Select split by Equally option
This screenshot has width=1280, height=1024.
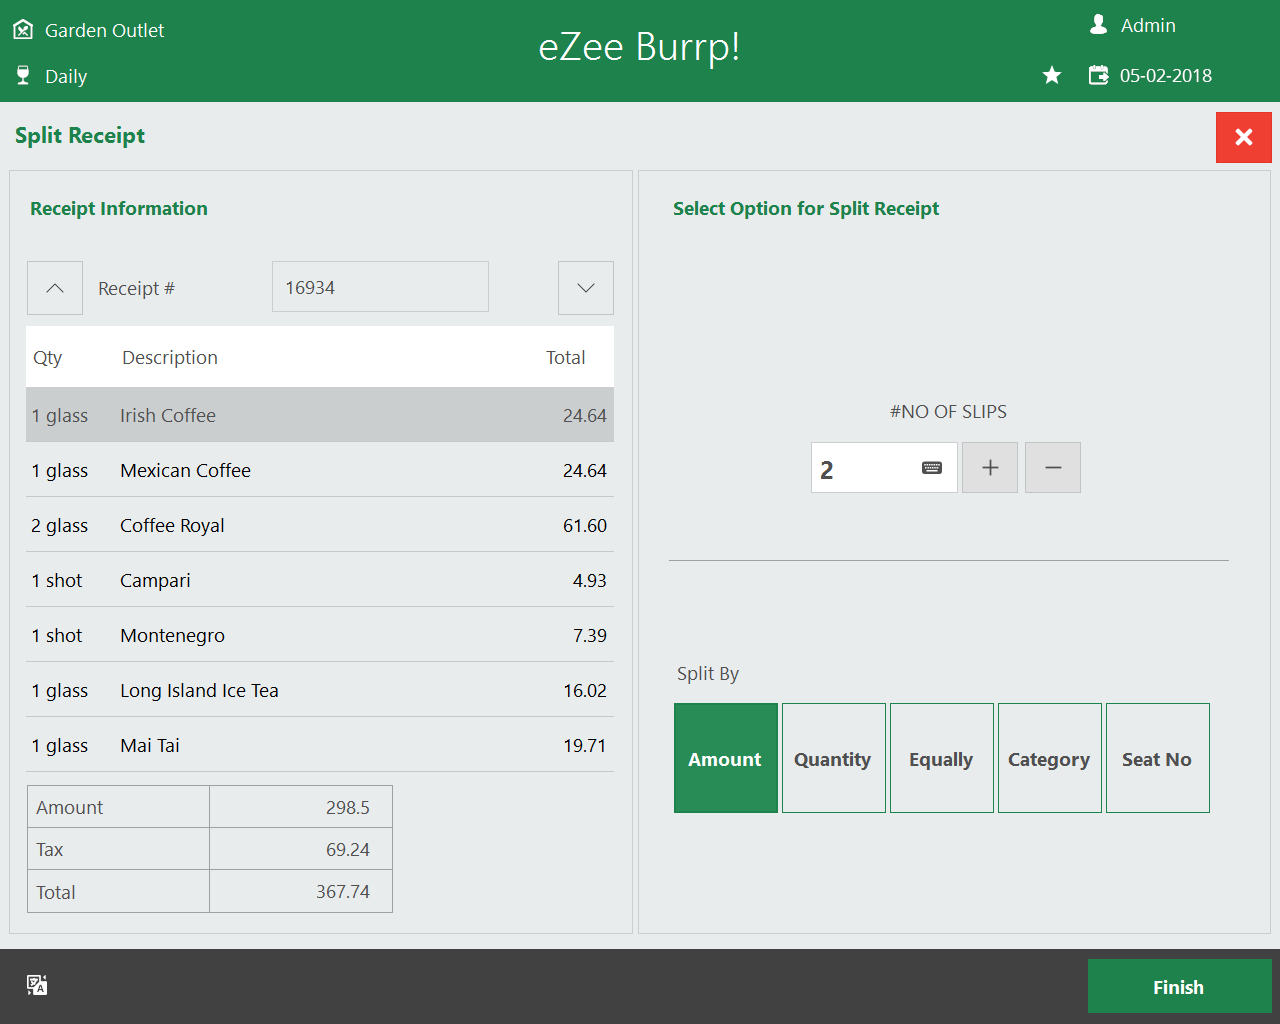pos(941,758)
